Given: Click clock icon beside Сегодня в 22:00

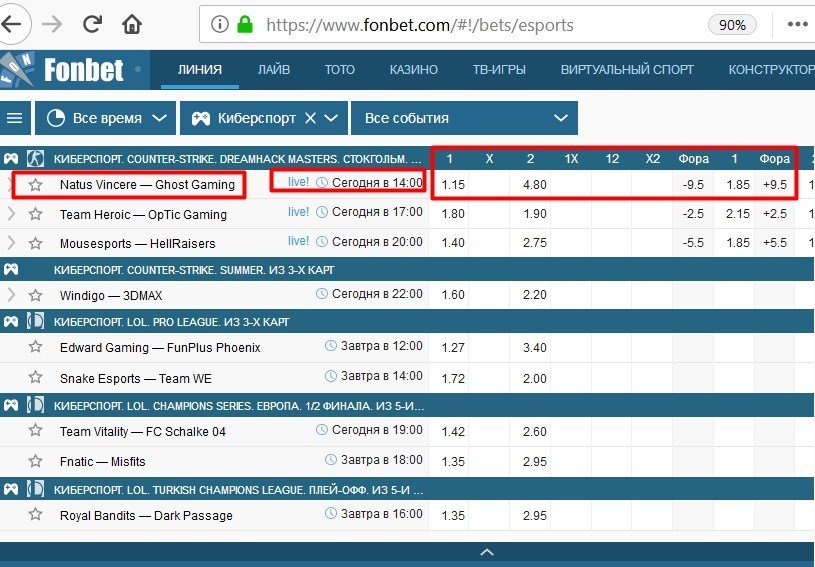Looking at the screenshot, I should point(322,294).
